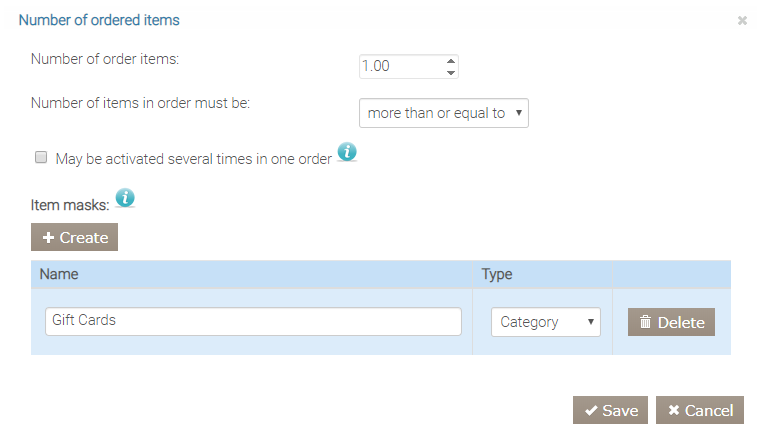761x441 pixels.
Task: Click the info icon beside the activation checkbox
Action: pos(347,152)
